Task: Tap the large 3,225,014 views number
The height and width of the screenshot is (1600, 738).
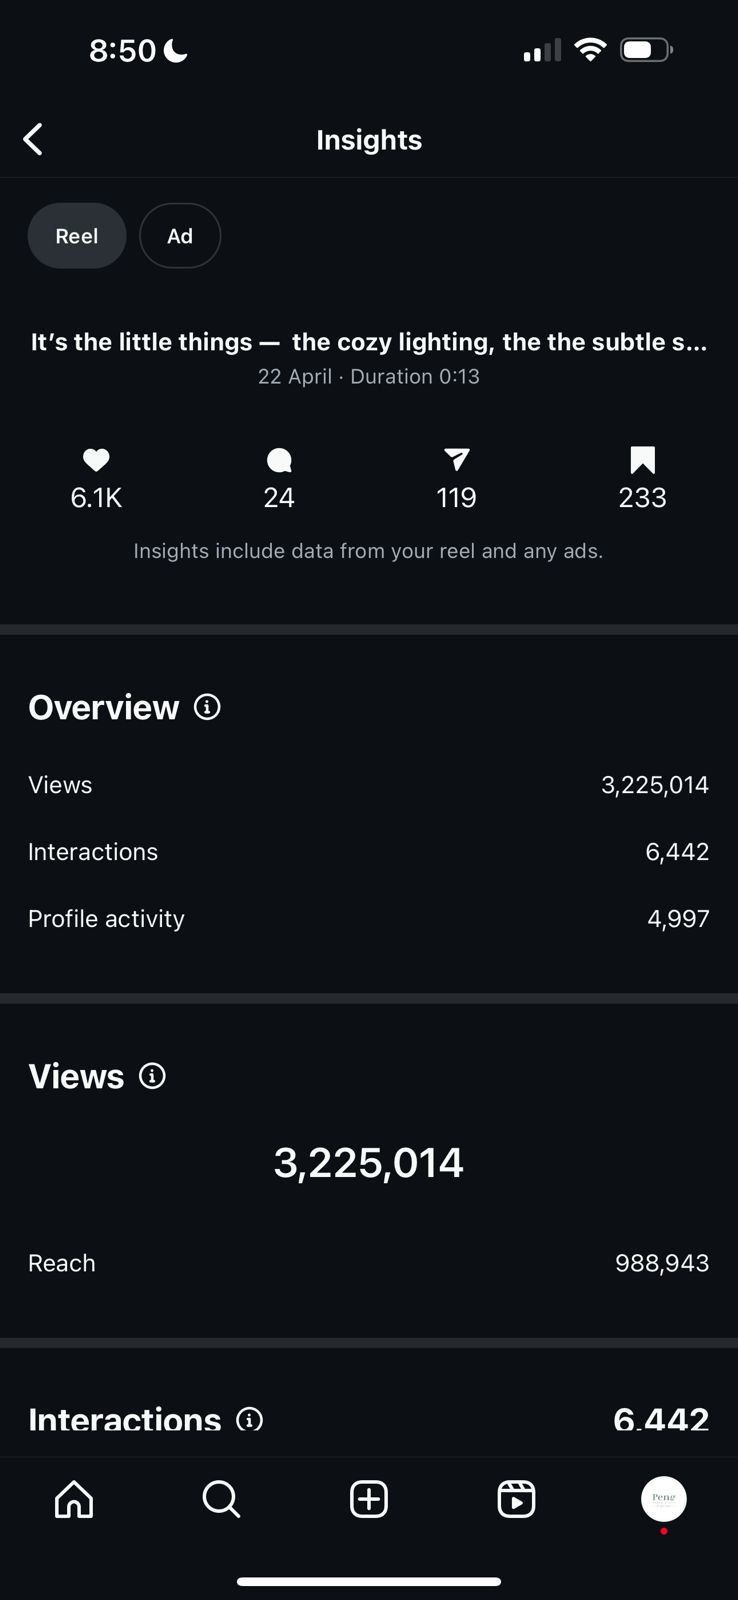Action: [x=369, y=1162]
